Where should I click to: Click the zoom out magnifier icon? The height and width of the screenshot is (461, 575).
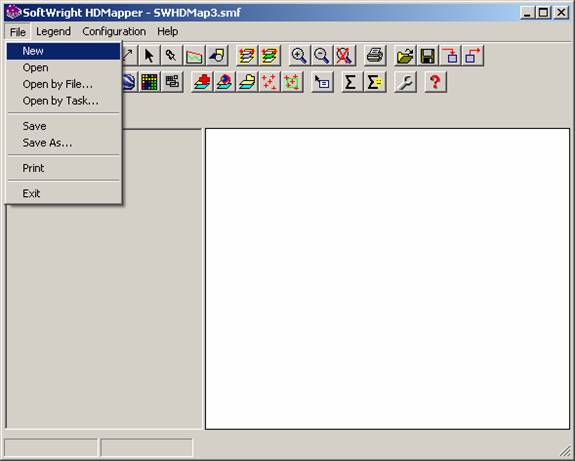322,56
